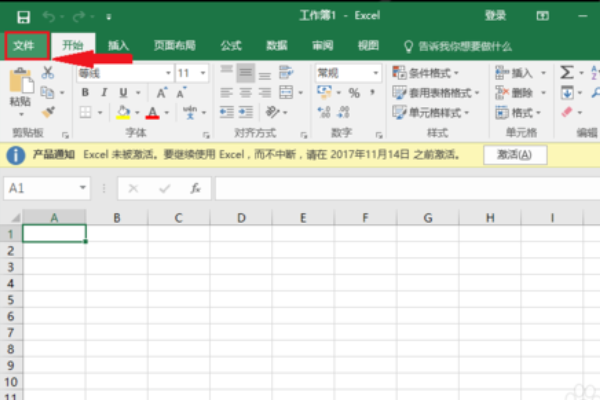Screen dimensions: 600x400
Task: Click the Redo arrow in the quick access toolbar
Action: pyautogui.click(x=79, y=16)
